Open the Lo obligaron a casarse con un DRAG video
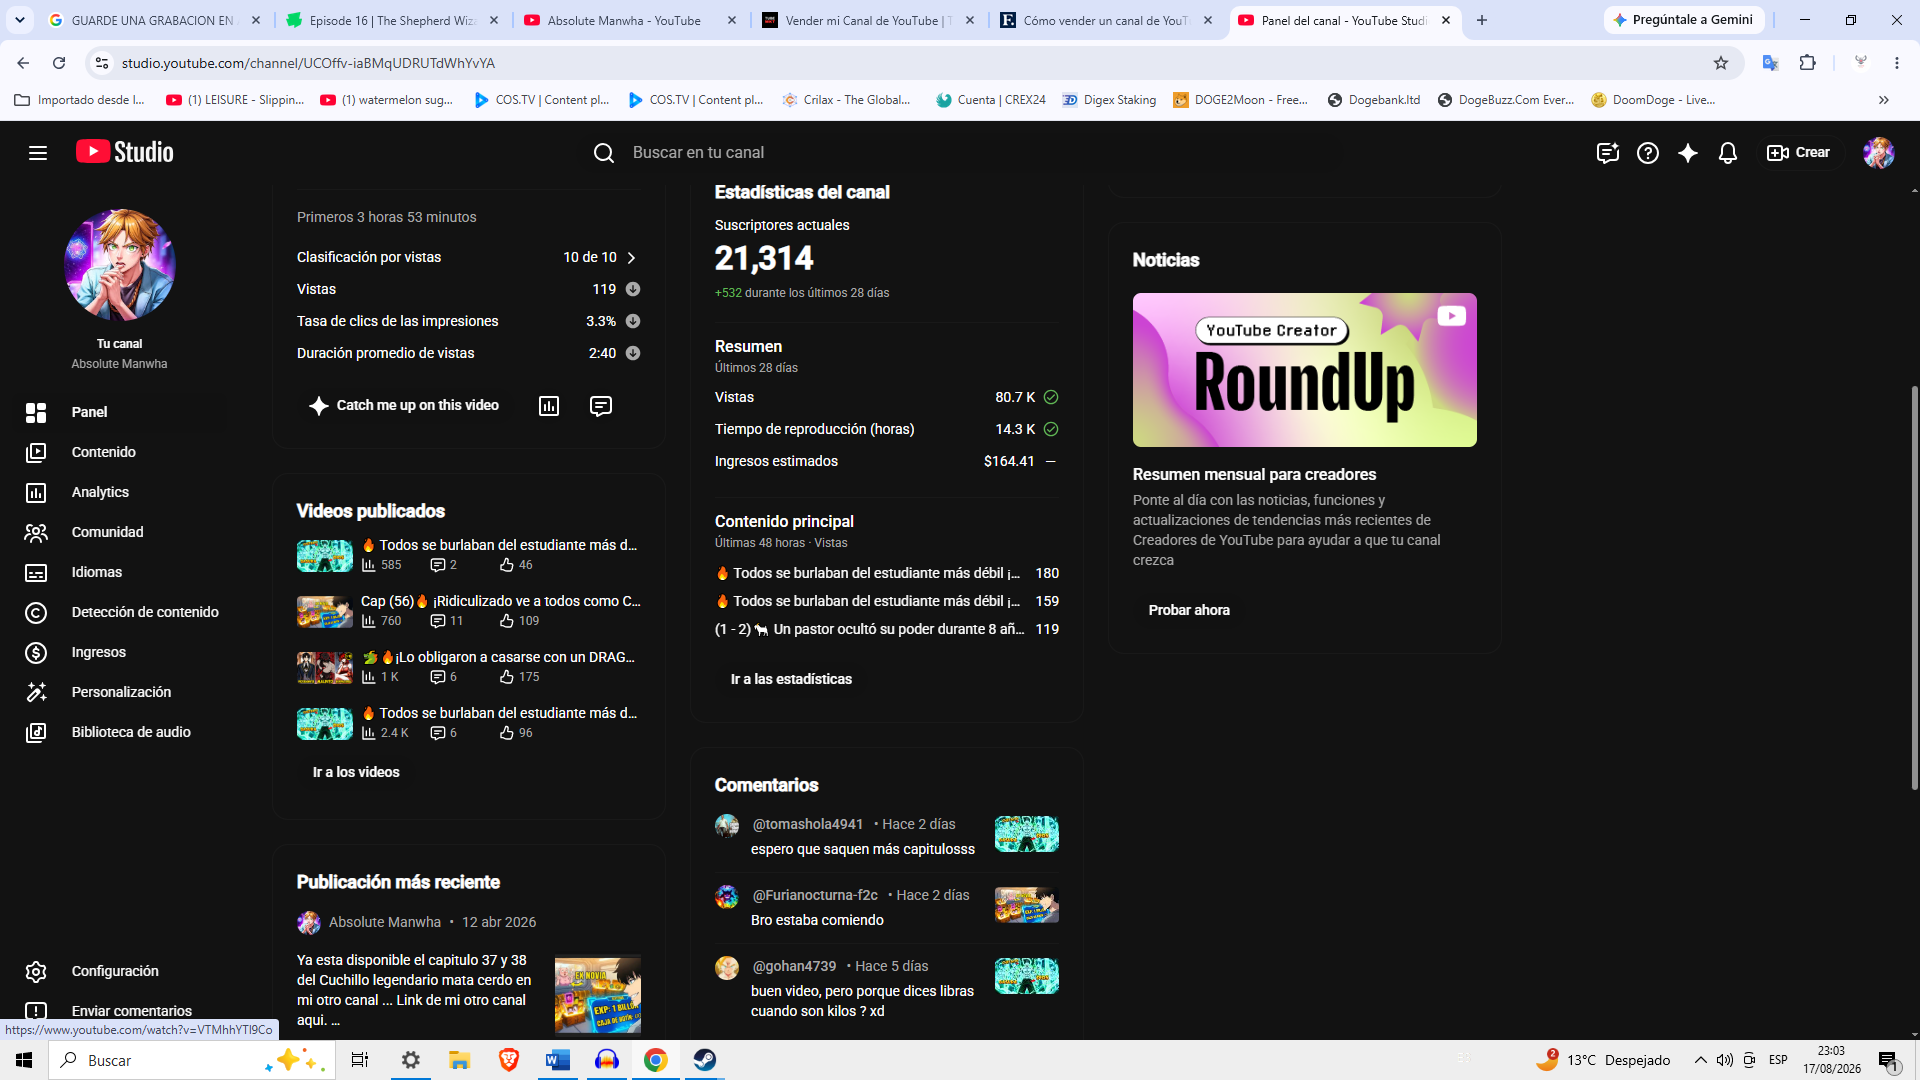This screenshot has width=1920, height=1080. 498,657
